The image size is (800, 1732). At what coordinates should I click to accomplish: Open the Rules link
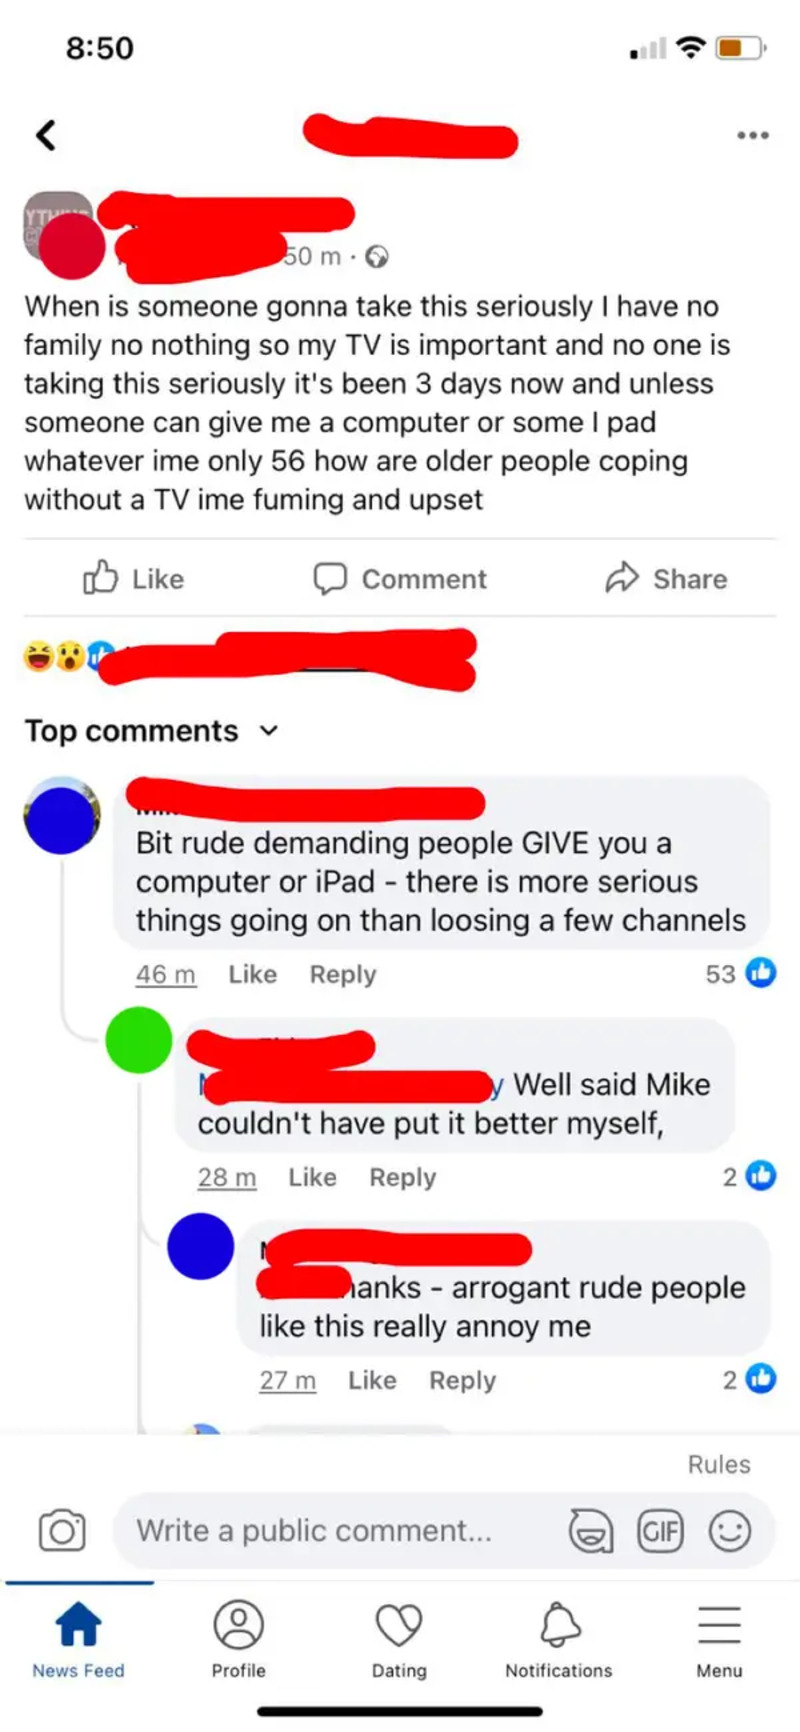(718, 1464)
